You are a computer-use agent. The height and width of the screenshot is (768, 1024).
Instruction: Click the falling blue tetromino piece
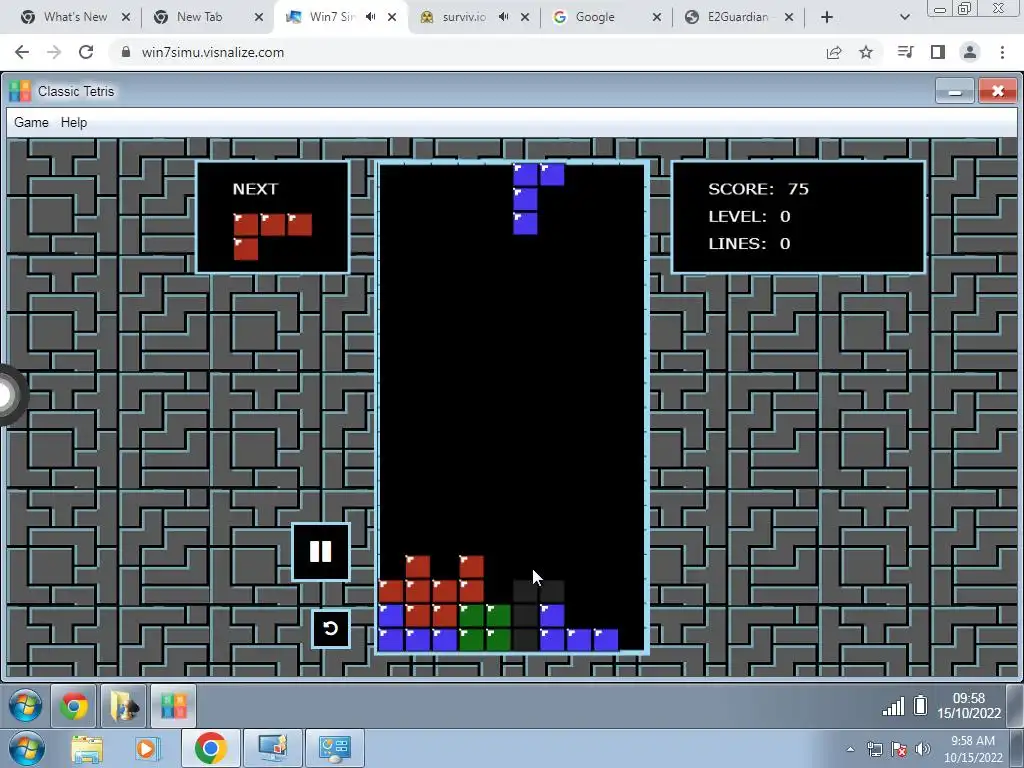(x=538, y=199)
